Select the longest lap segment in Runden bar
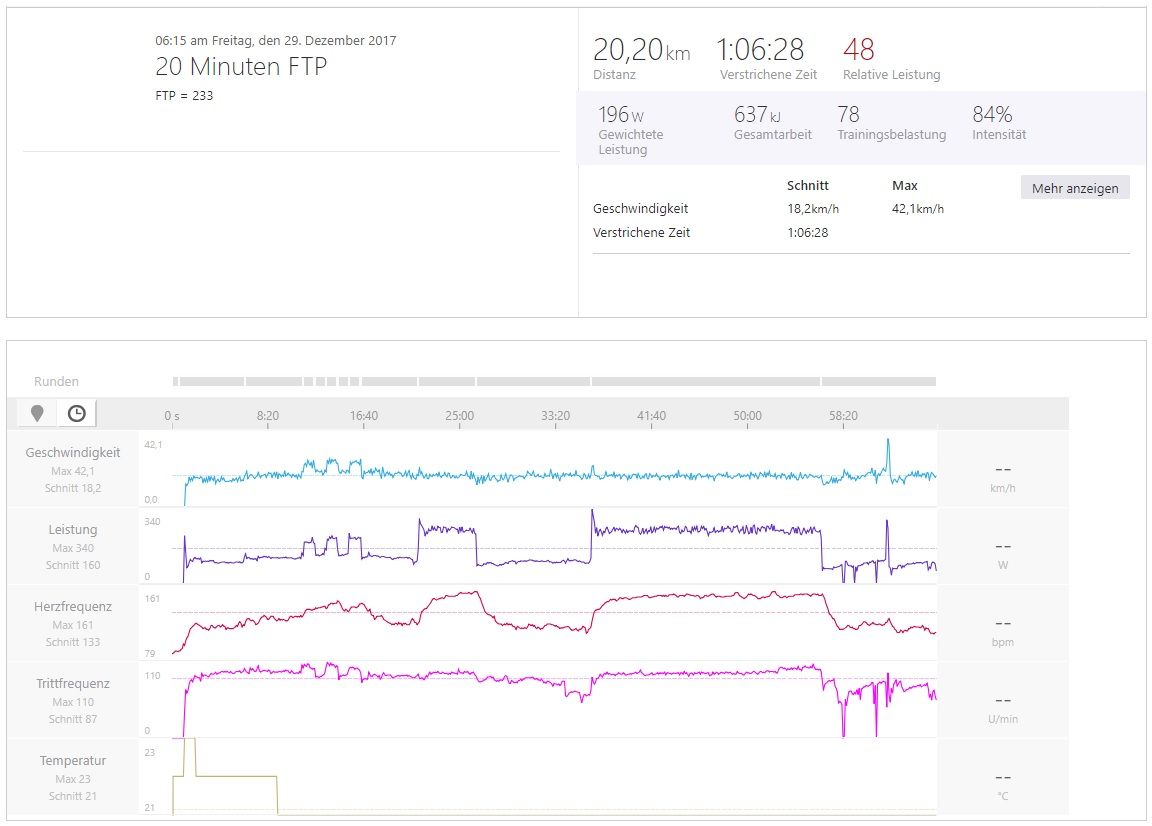 [706, 381]
